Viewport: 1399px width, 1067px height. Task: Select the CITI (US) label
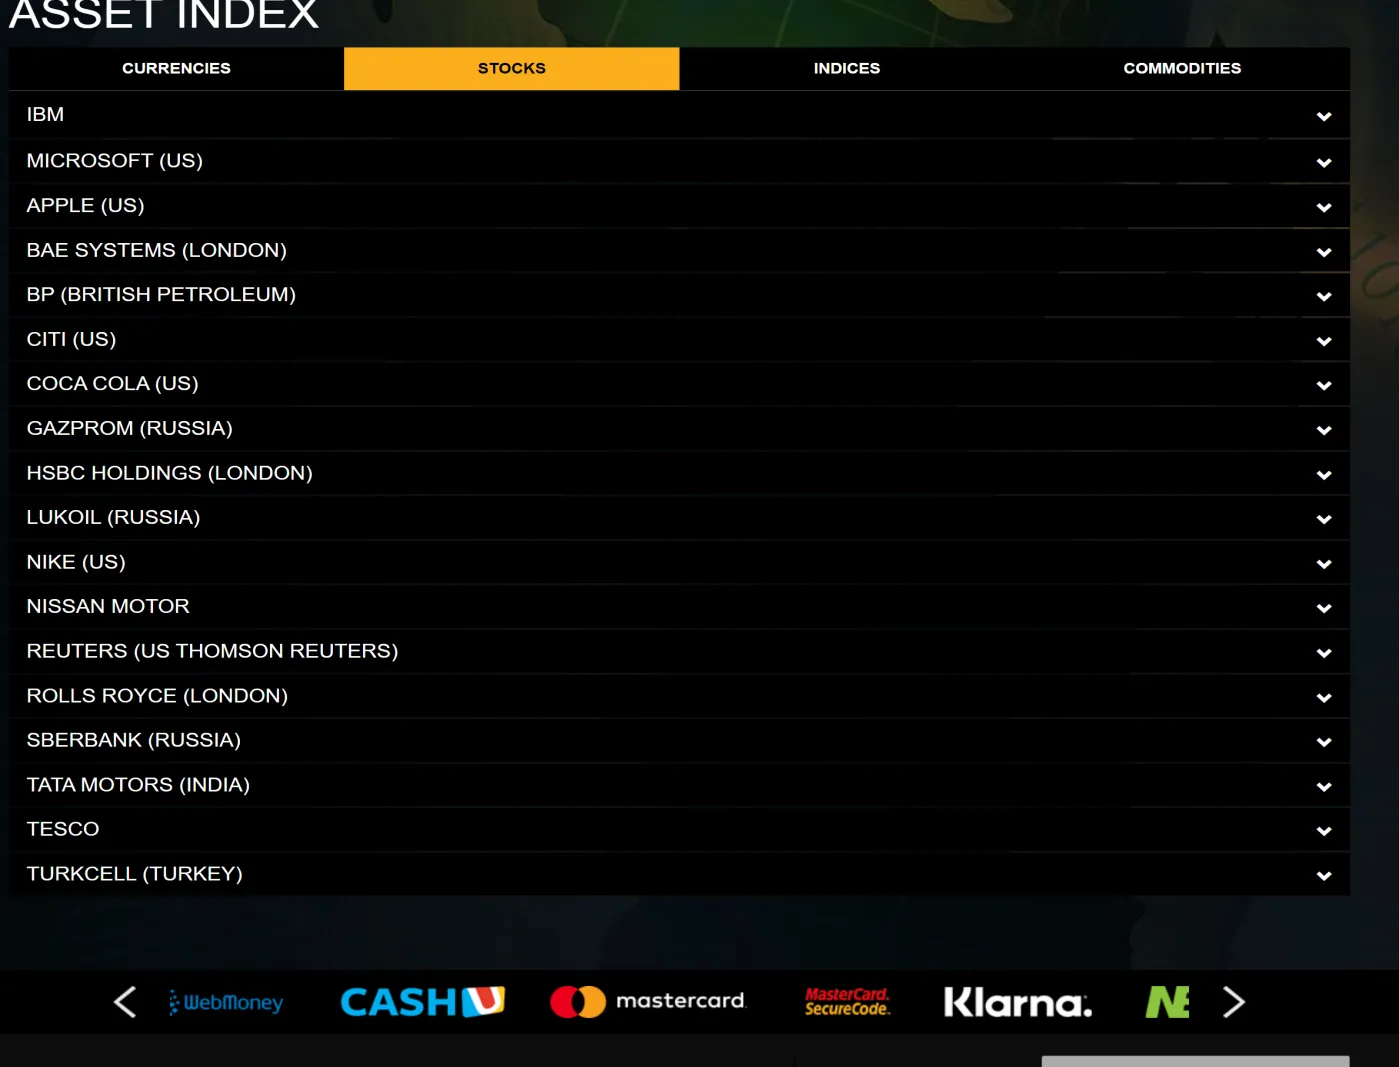coord(71,339)
